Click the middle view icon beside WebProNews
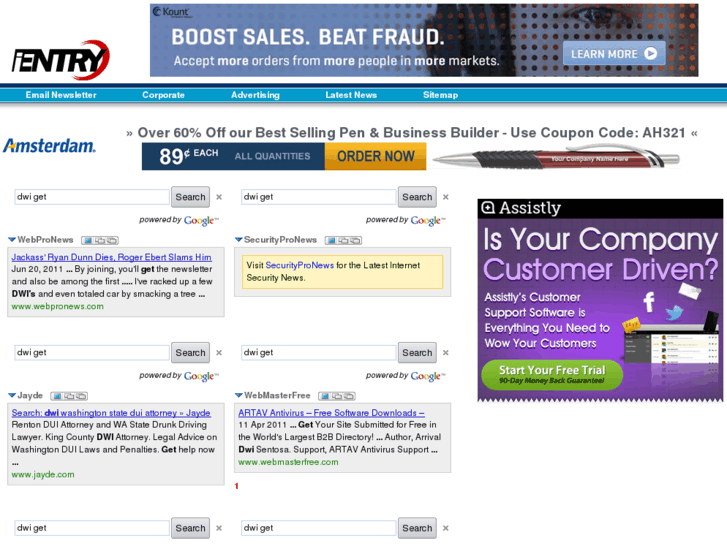The width and height of the screenshot is (727, 545). [100, 240]
